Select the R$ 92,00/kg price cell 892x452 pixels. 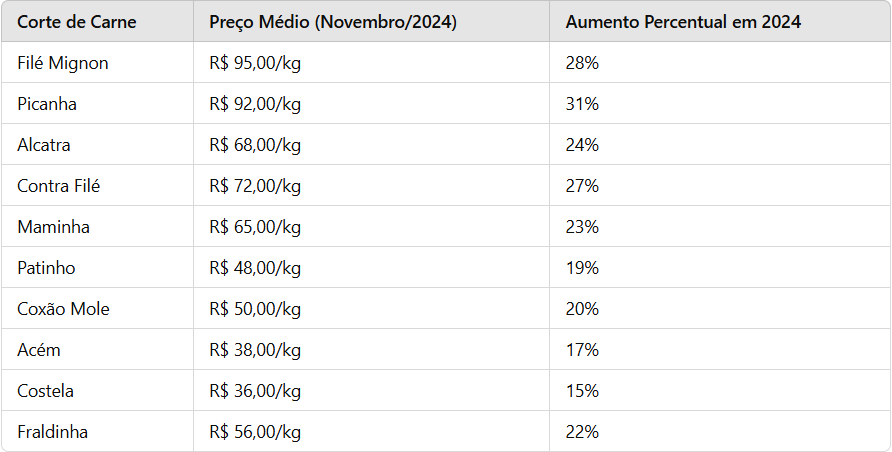point(255,104)
